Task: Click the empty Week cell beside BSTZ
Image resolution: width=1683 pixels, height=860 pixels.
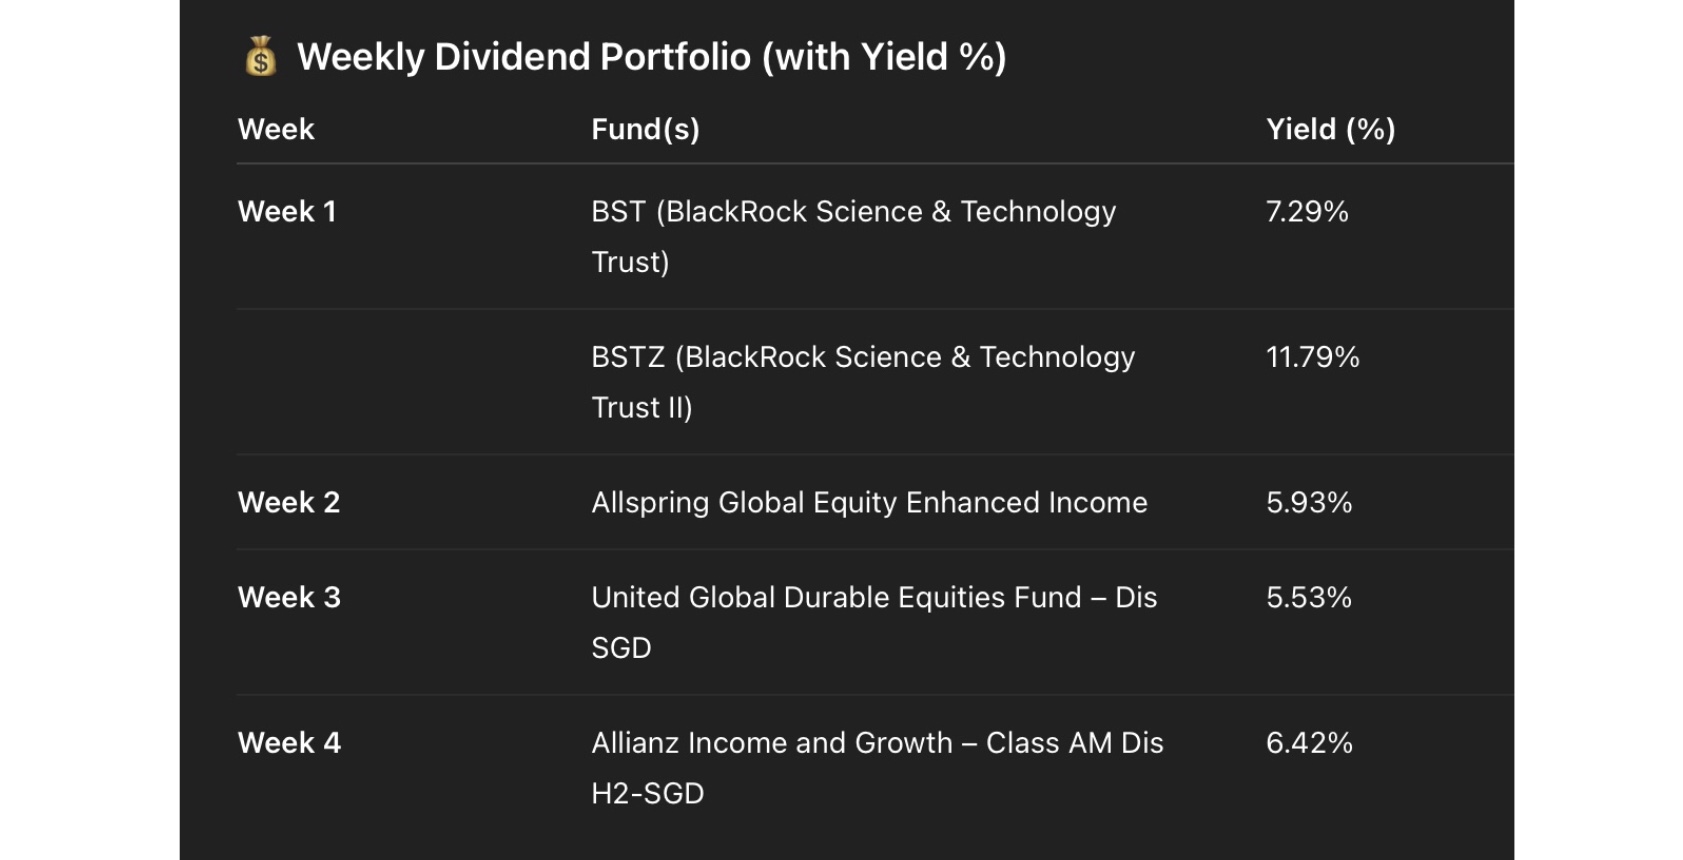Action: (400, 382)
